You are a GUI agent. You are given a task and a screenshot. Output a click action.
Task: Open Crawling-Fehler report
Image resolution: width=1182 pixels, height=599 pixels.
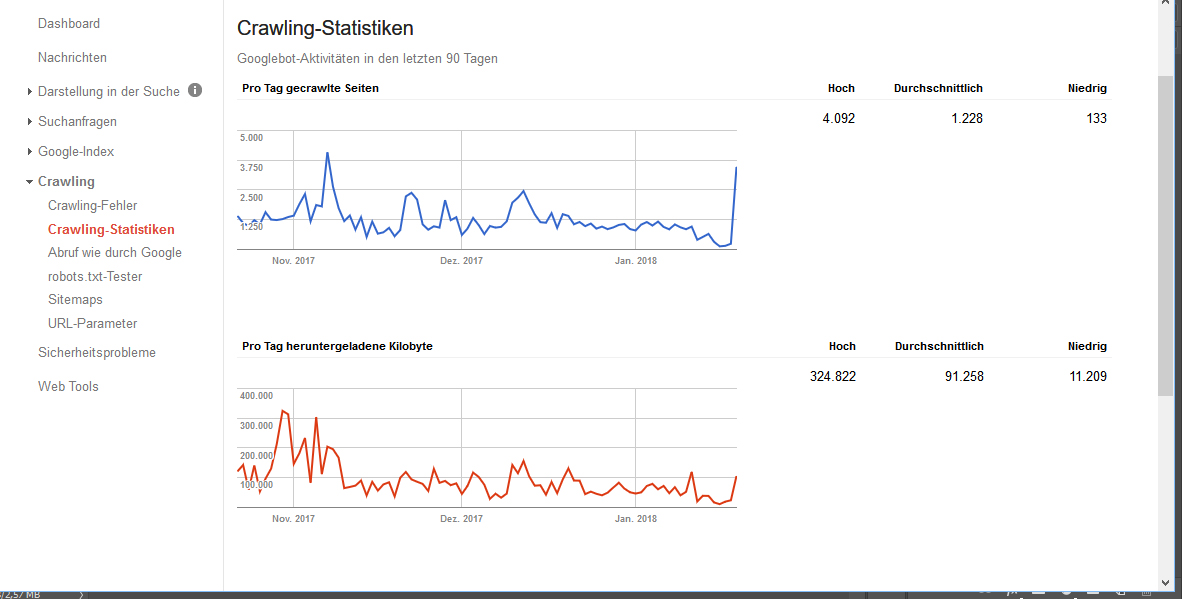[x=92, y=205]
